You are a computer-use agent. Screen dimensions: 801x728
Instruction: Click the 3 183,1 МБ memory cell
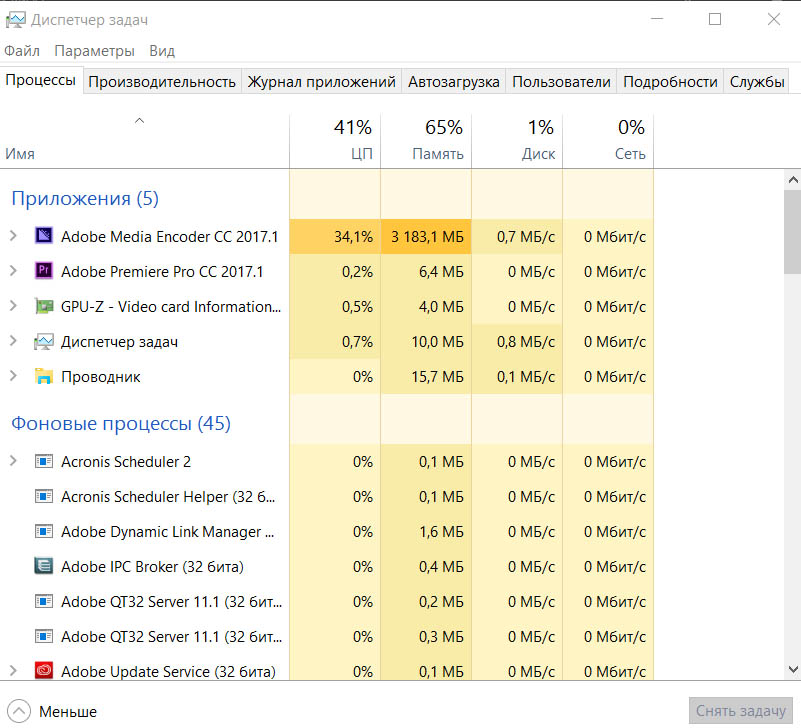426,237
